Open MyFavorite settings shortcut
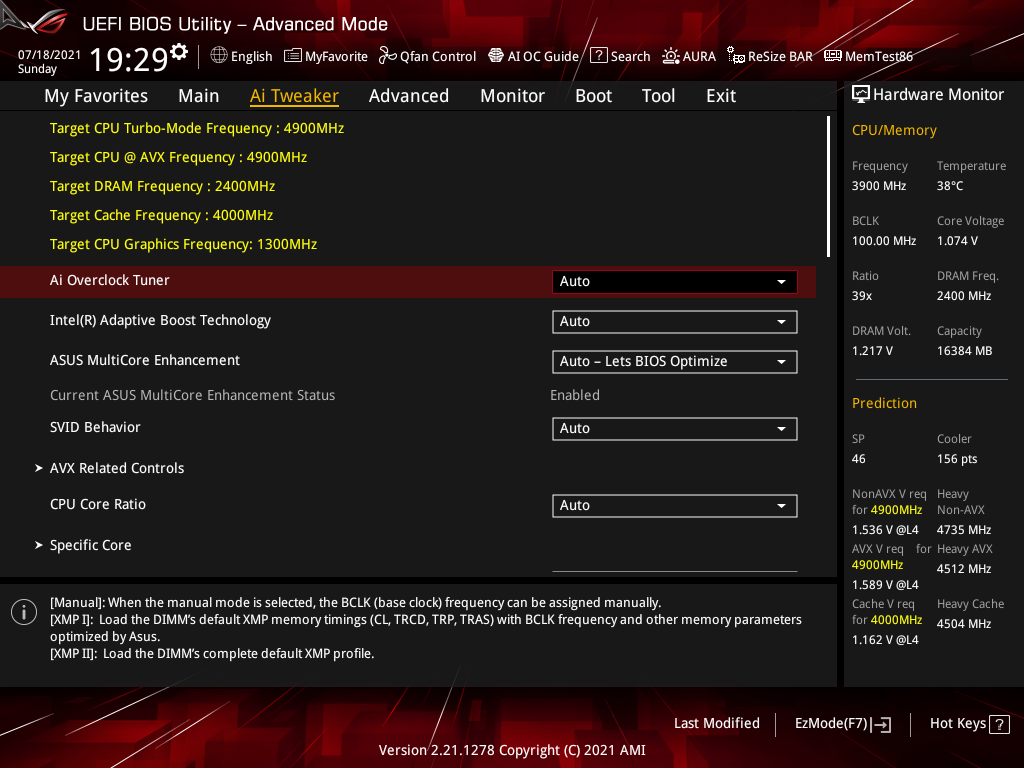The image size is (1024, 768). 326,56
